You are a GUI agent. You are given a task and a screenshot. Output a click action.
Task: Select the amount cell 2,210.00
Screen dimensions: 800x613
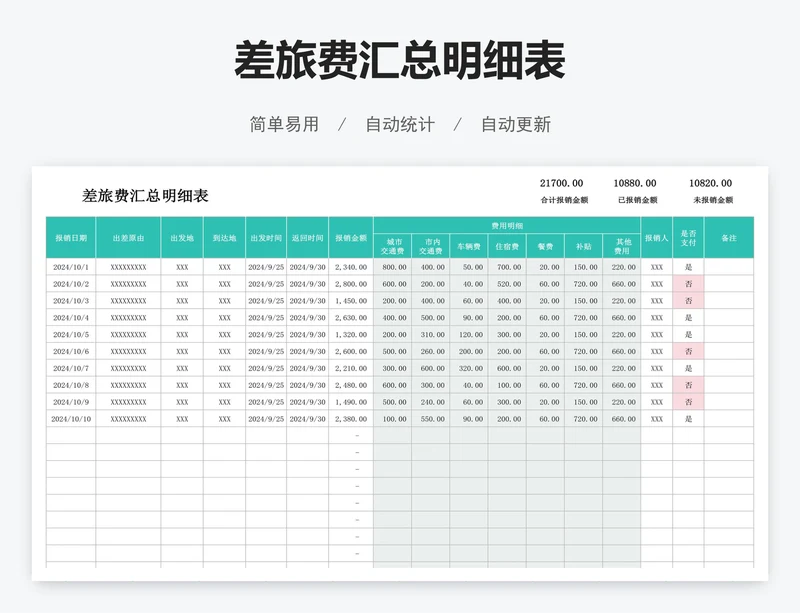351,368
